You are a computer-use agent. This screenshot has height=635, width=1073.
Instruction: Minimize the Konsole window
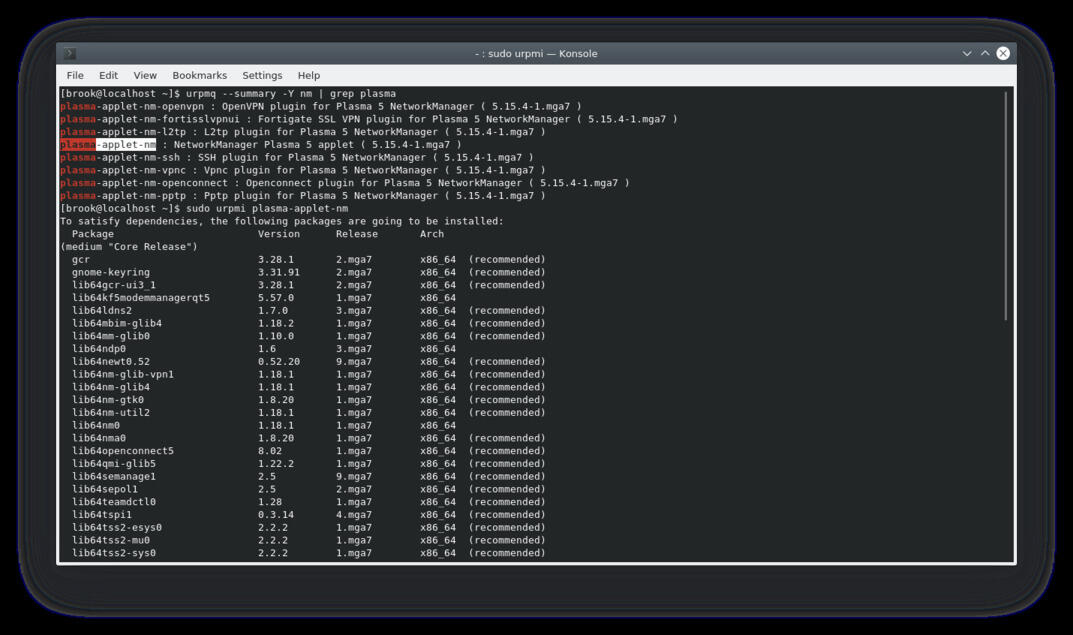967,53
